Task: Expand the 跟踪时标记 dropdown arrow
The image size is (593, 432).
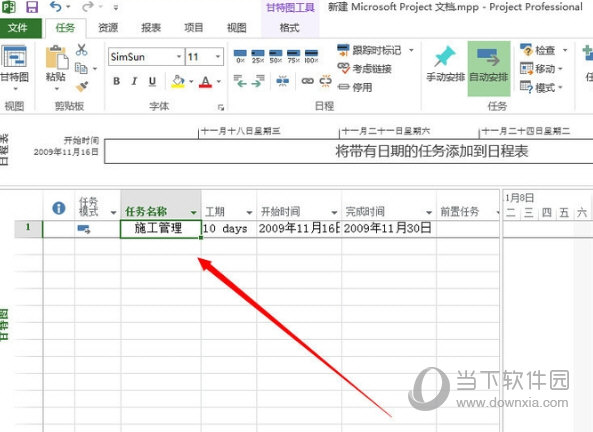Action: pos(411,50)
